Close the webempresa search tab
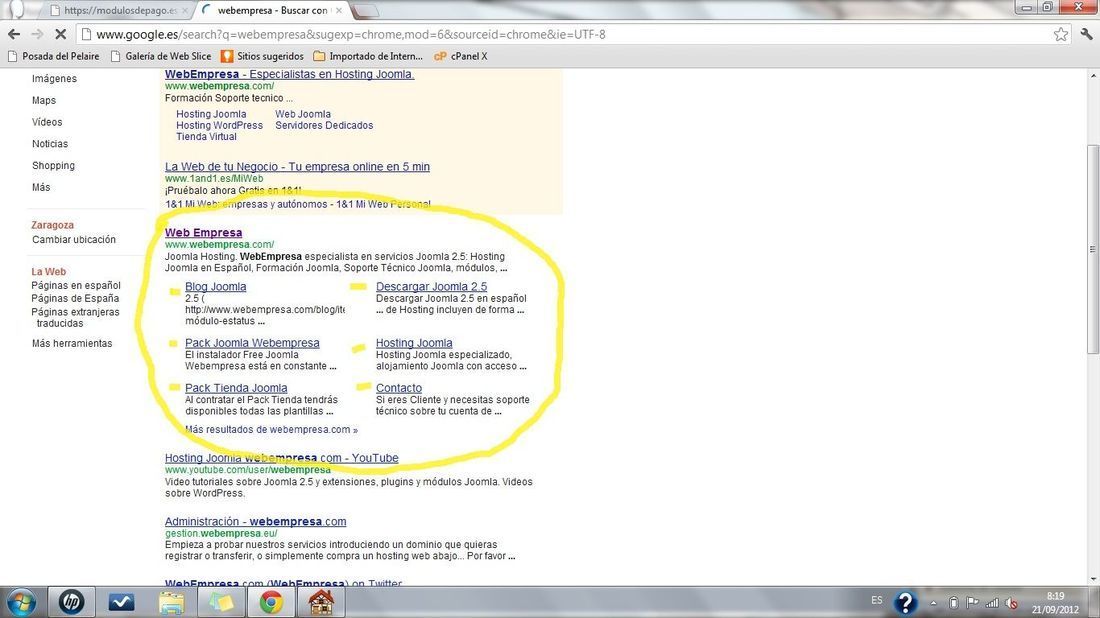 [339, 11]
